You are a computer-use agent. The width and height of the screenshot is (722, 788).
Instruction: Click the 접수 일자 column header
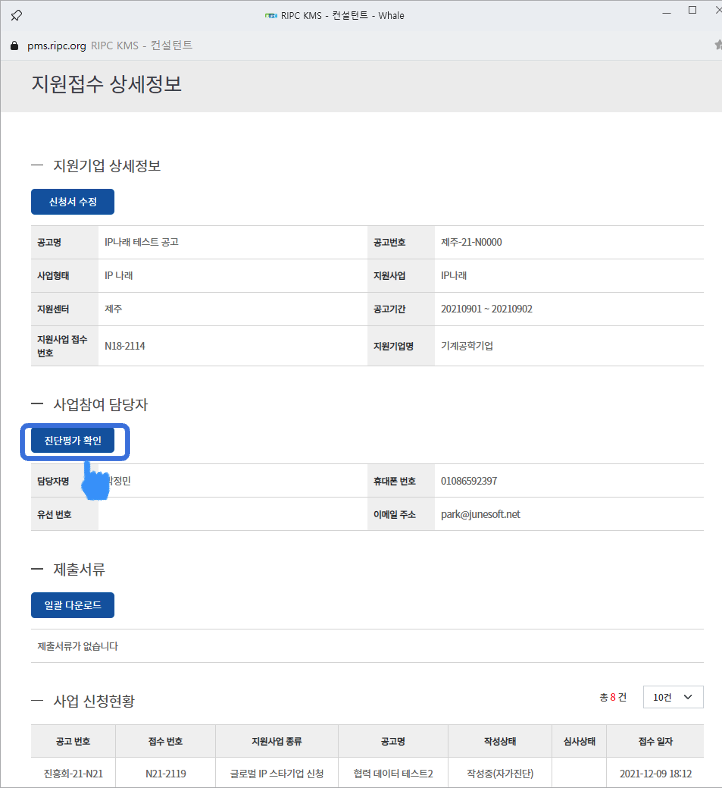click(657, 741)
